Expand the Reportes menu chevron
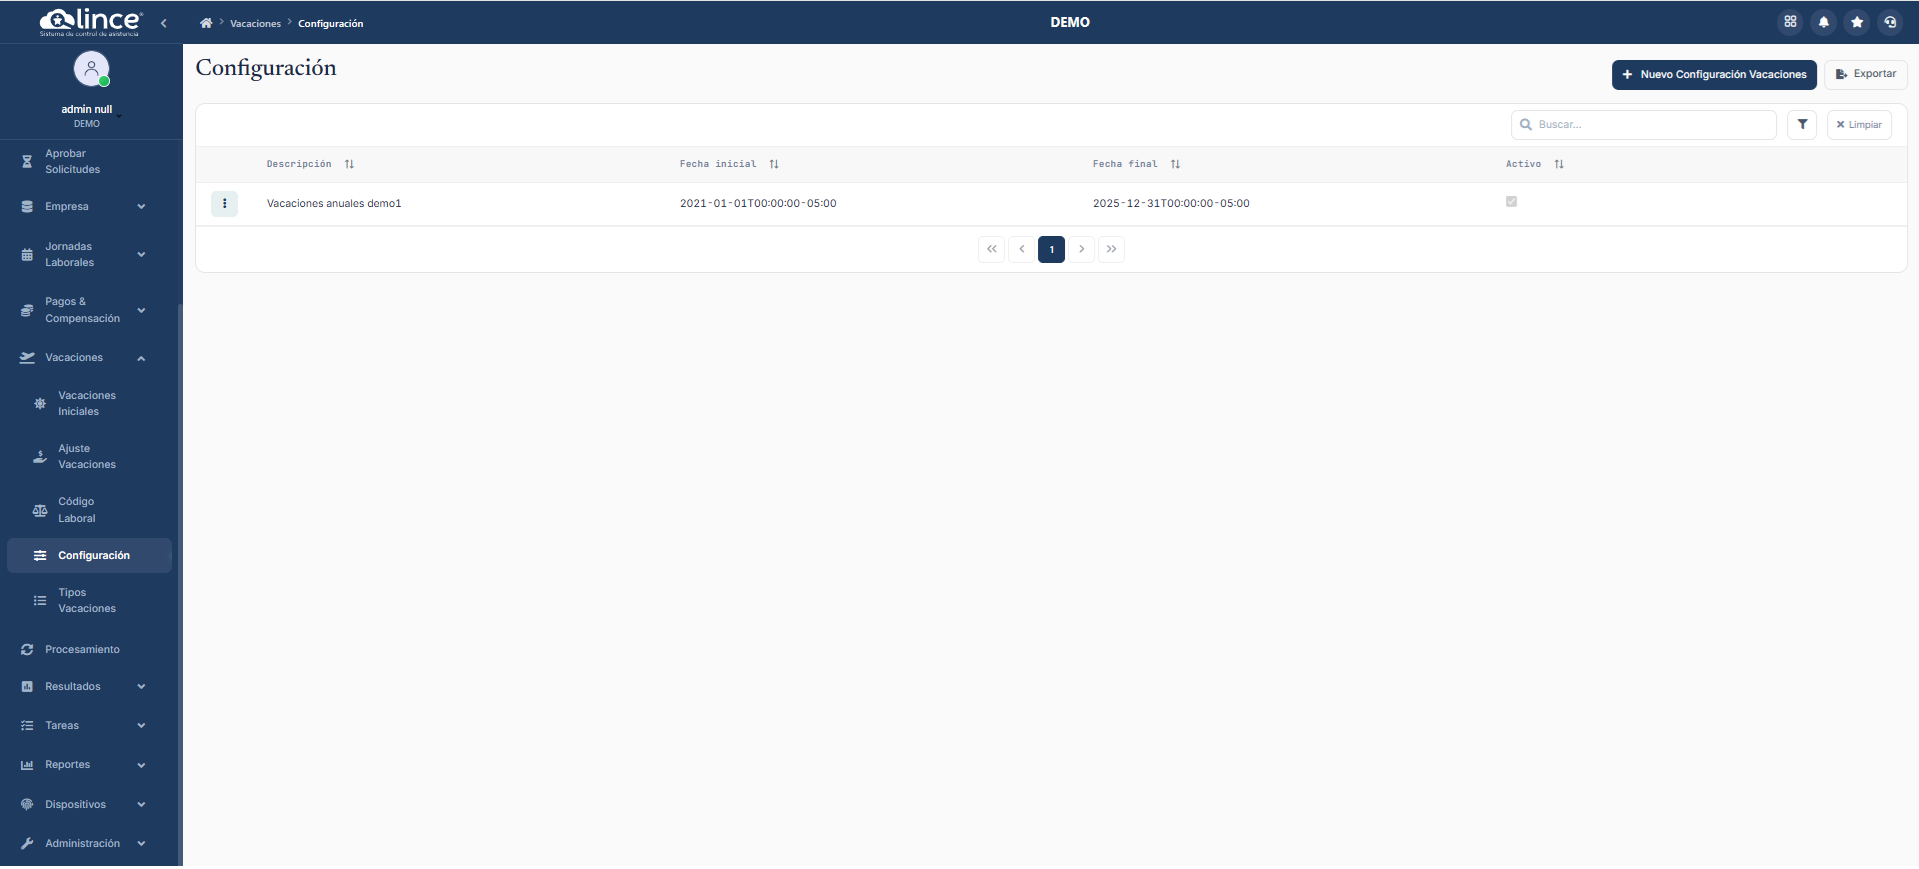The width and height of the screenshot is (1919, 869). pos(141,765)
